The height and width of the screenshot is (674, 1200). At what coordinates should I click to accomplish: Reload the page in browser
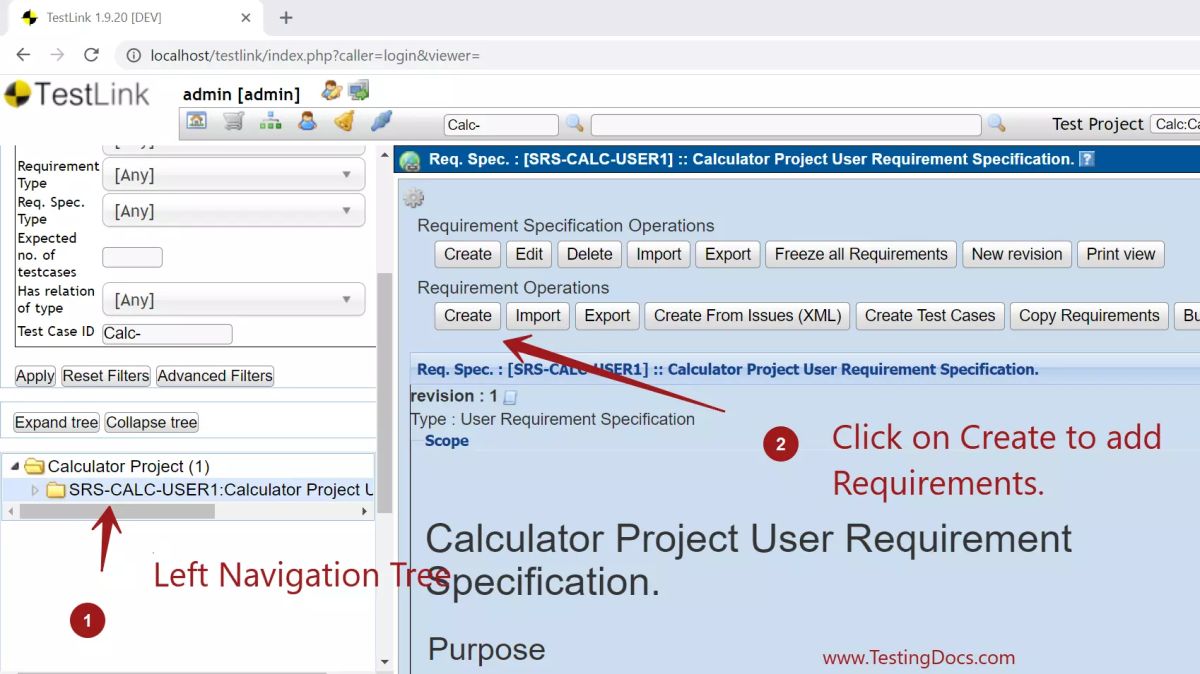(x=91, y=55)
